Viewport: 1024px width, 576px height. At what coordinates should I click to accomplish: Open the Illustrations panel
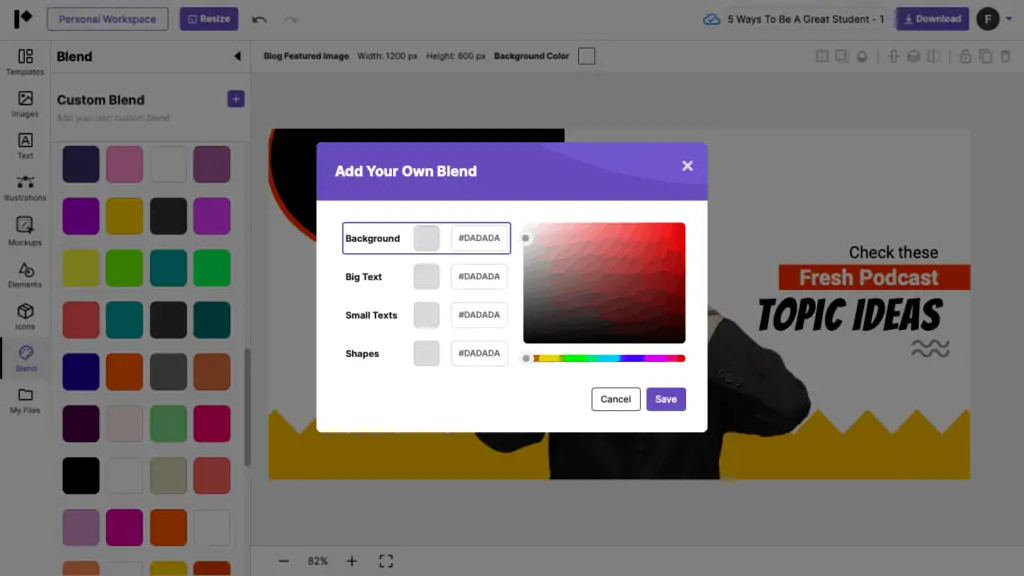(25, 188)
